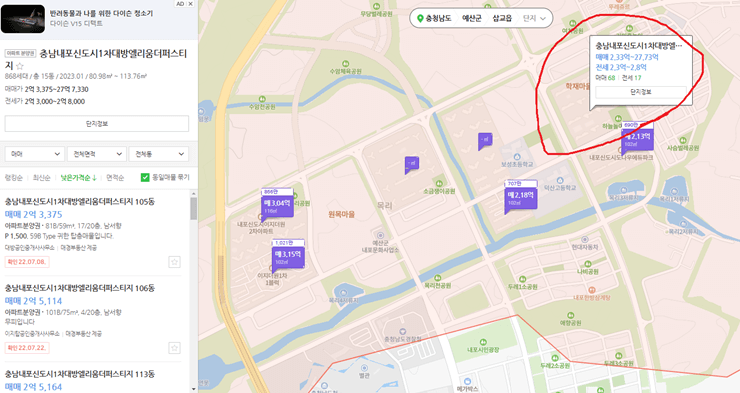Click the 덕산고등학교 school icon
This screenshot has width=740, height=393.
click(x=560, y=180)
